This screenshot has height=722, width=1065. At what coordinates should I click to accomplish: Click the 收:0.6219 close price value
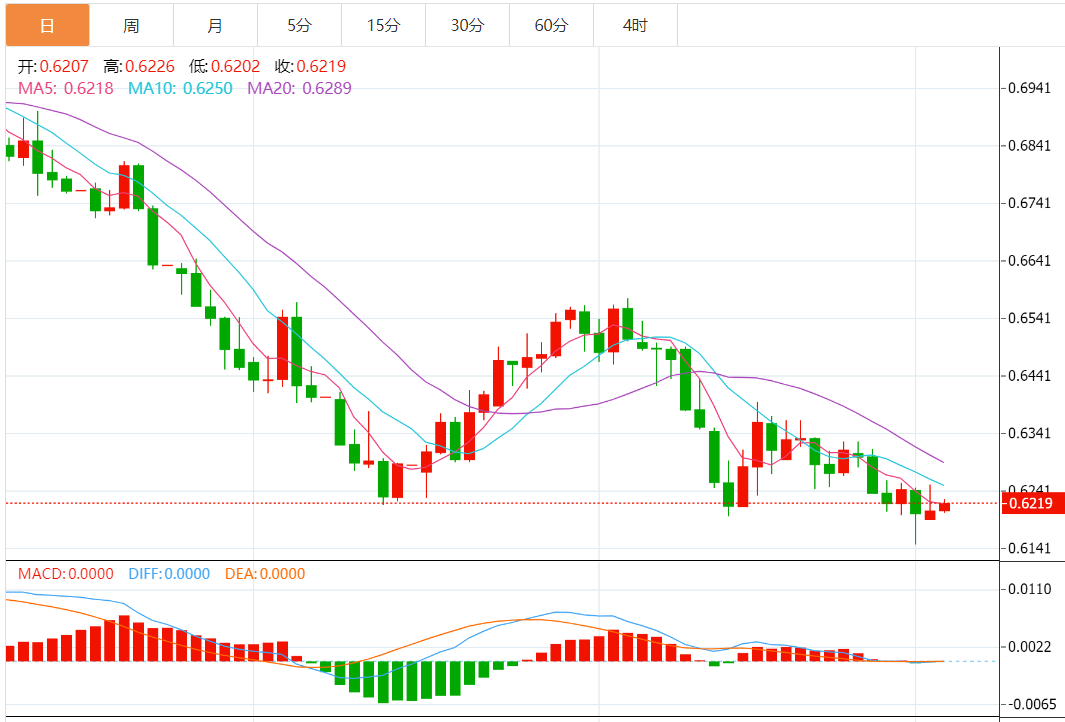click(310, 67)
